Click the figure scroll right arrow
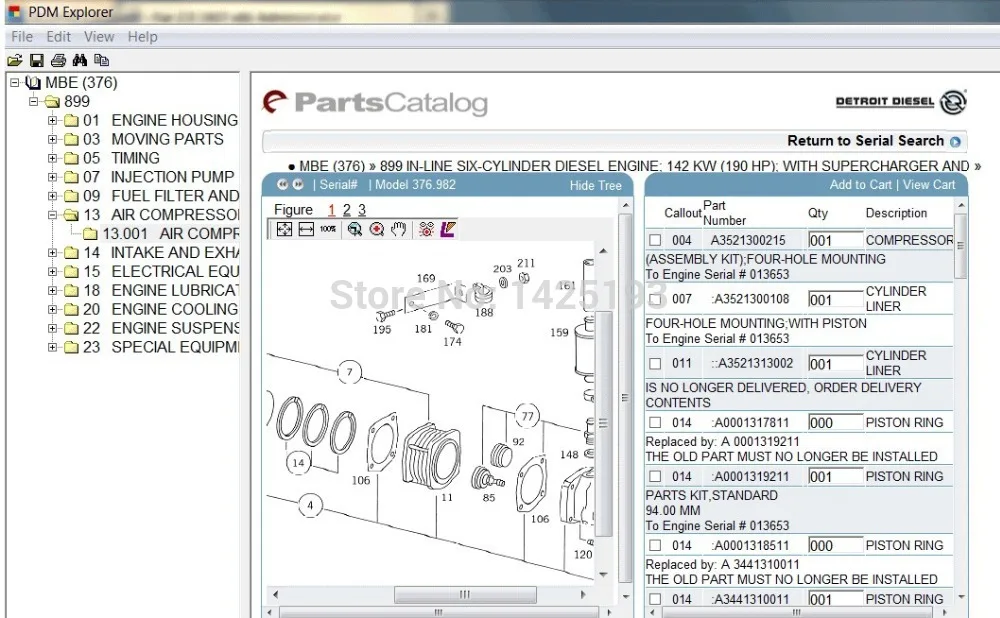 pyautogui.click(x=582, y=594)
